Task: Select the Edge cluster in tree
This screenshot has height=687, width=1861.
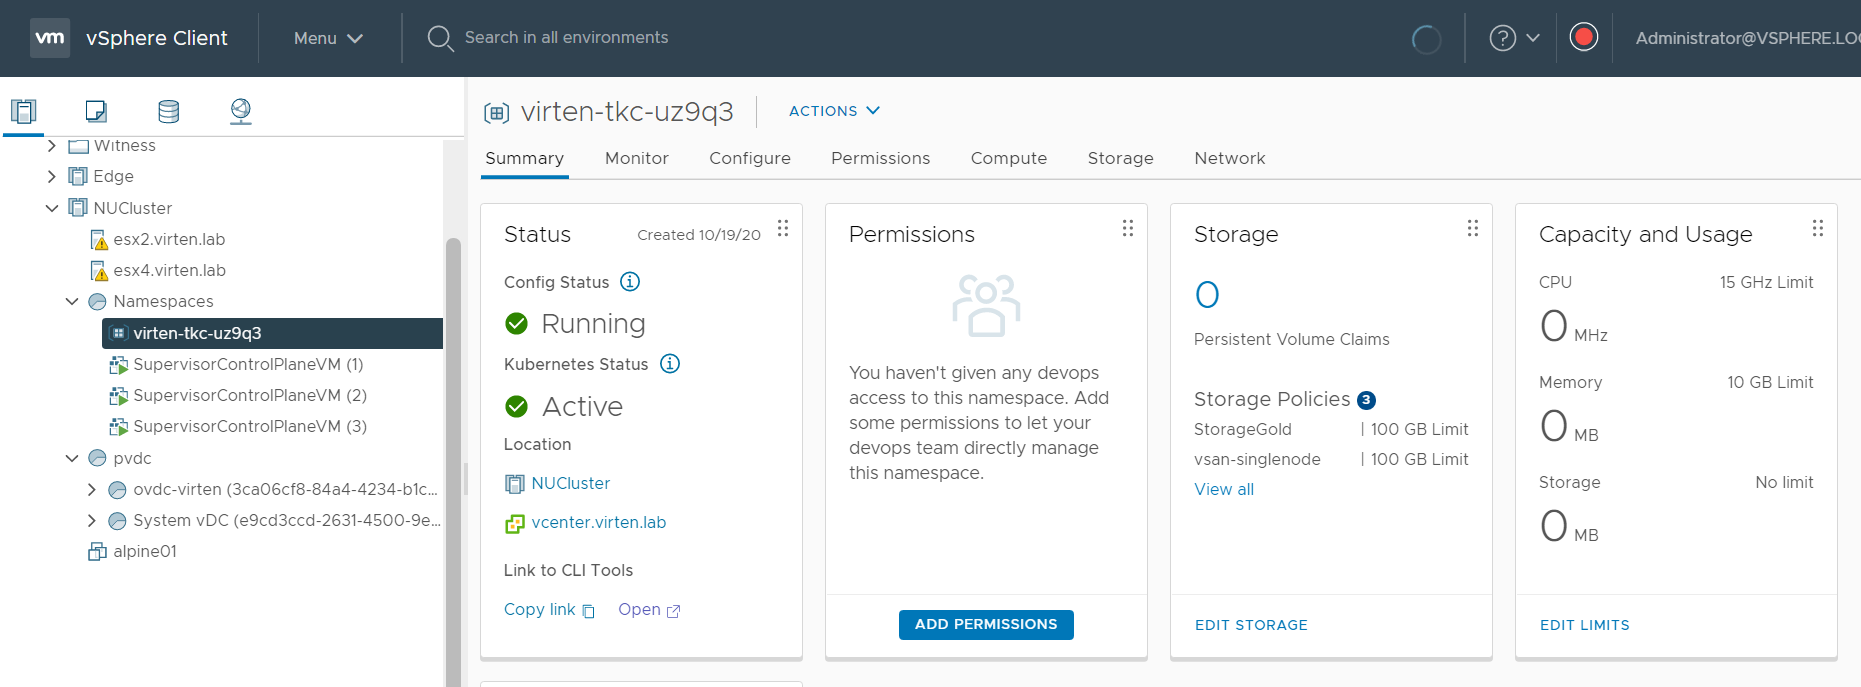Action: coord(113,176)
